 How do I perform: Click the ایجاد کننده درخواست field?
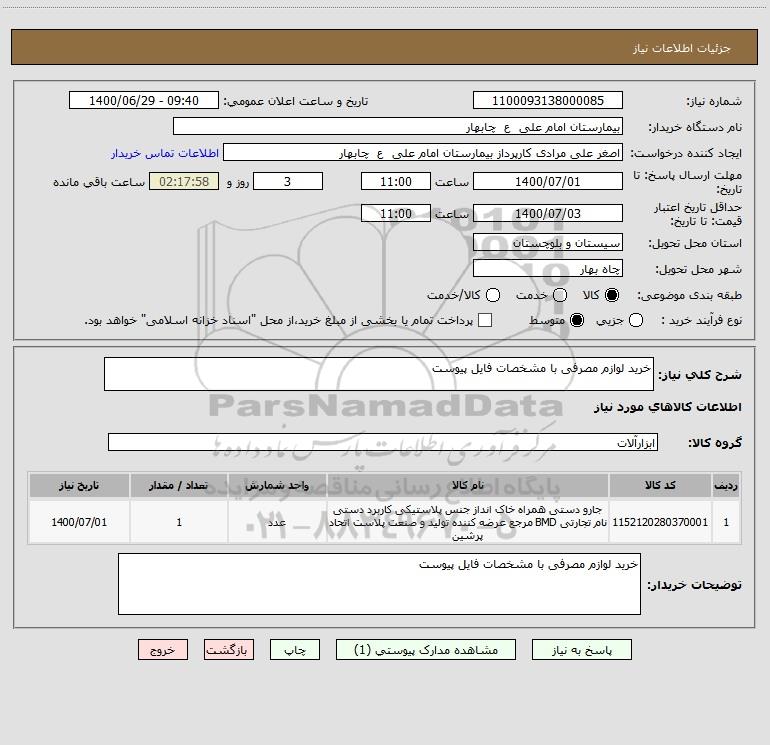click(x=423, y=152)
